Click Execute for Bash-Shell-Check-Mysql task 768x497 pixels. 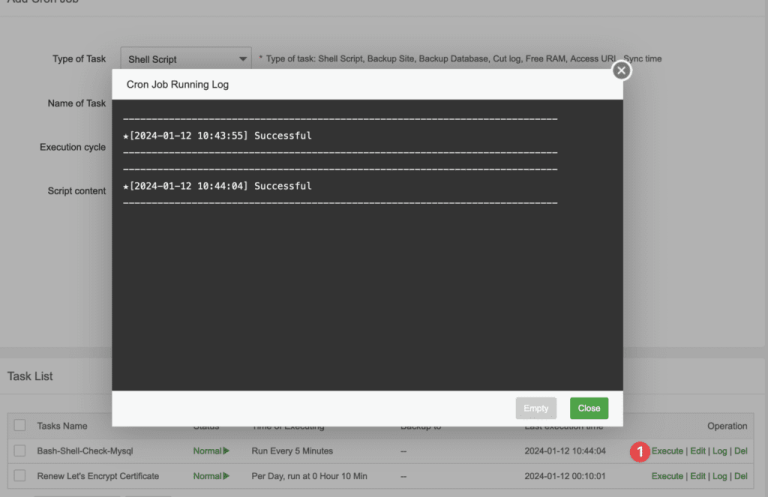point(667,451)
